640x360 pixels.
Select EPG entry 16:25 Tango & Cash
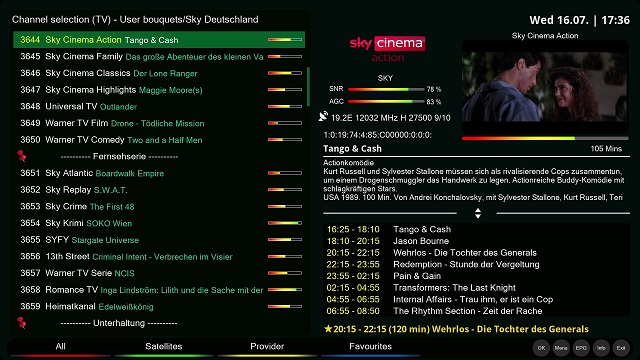476,229
